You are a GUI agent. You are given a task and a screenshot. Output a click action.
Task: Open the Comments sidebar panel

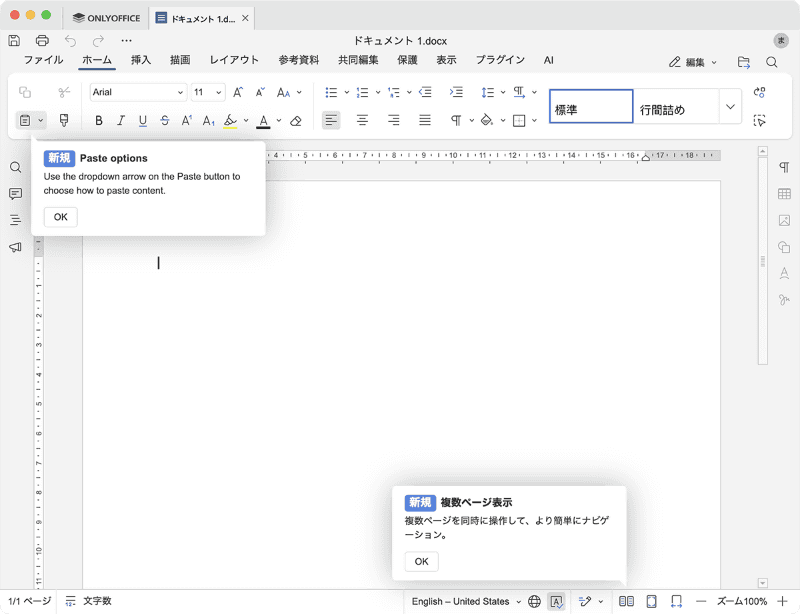click(x=15, y=193)
